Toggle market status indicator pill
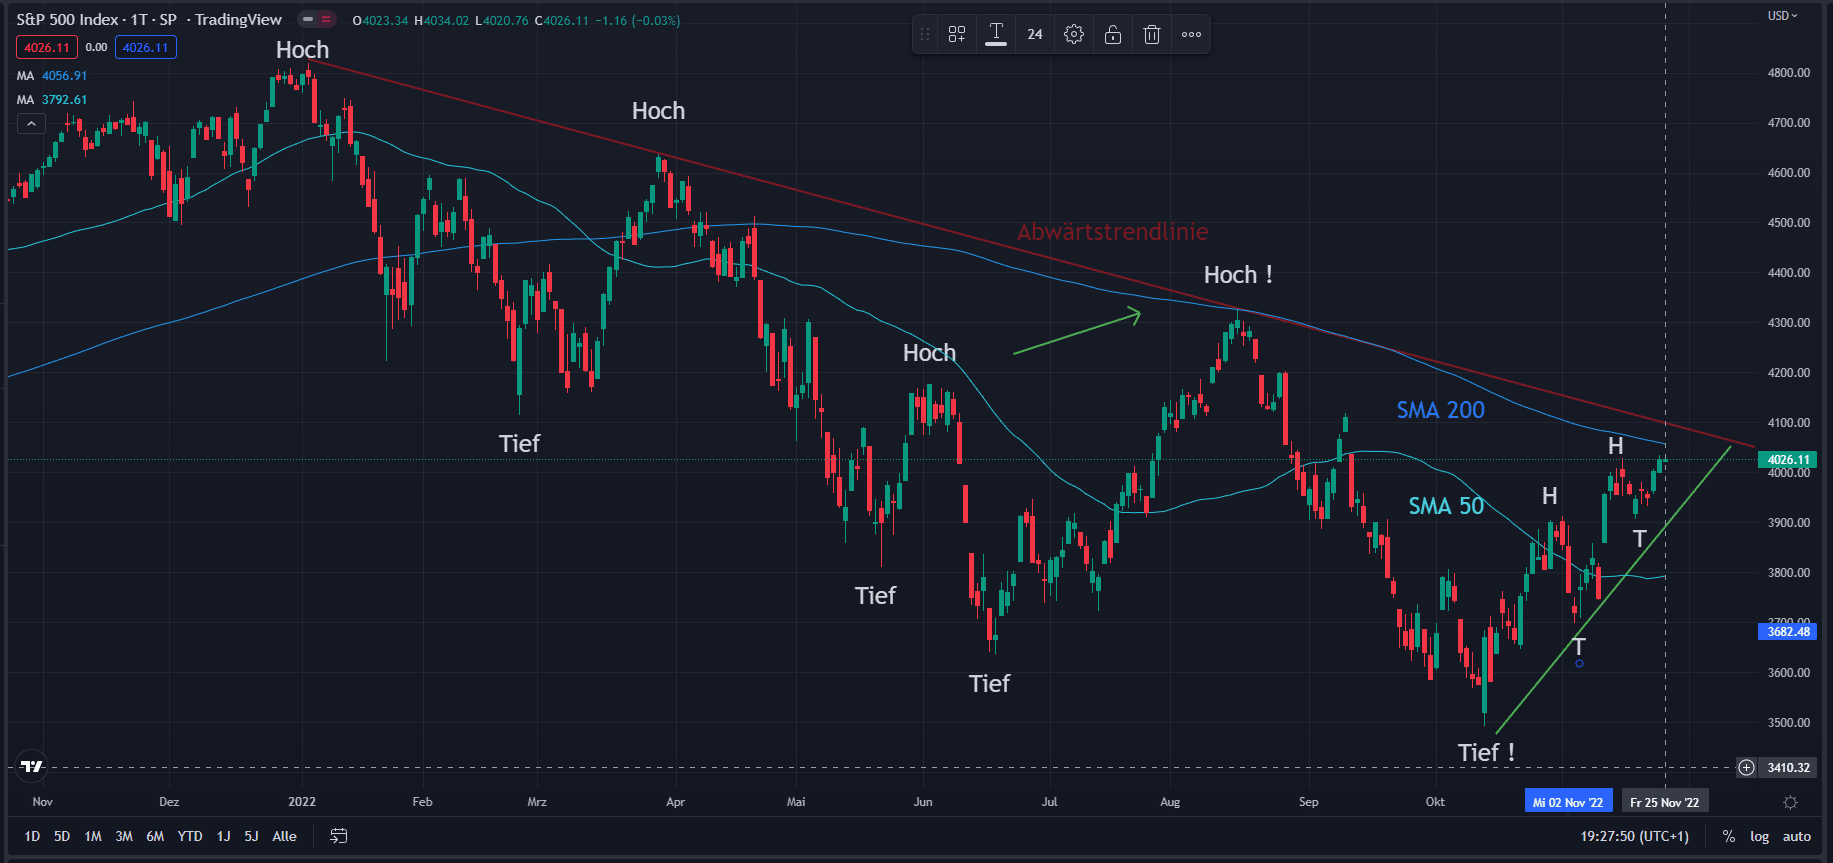Screen dimensions: 1833x863 click(x=318, y=19)
